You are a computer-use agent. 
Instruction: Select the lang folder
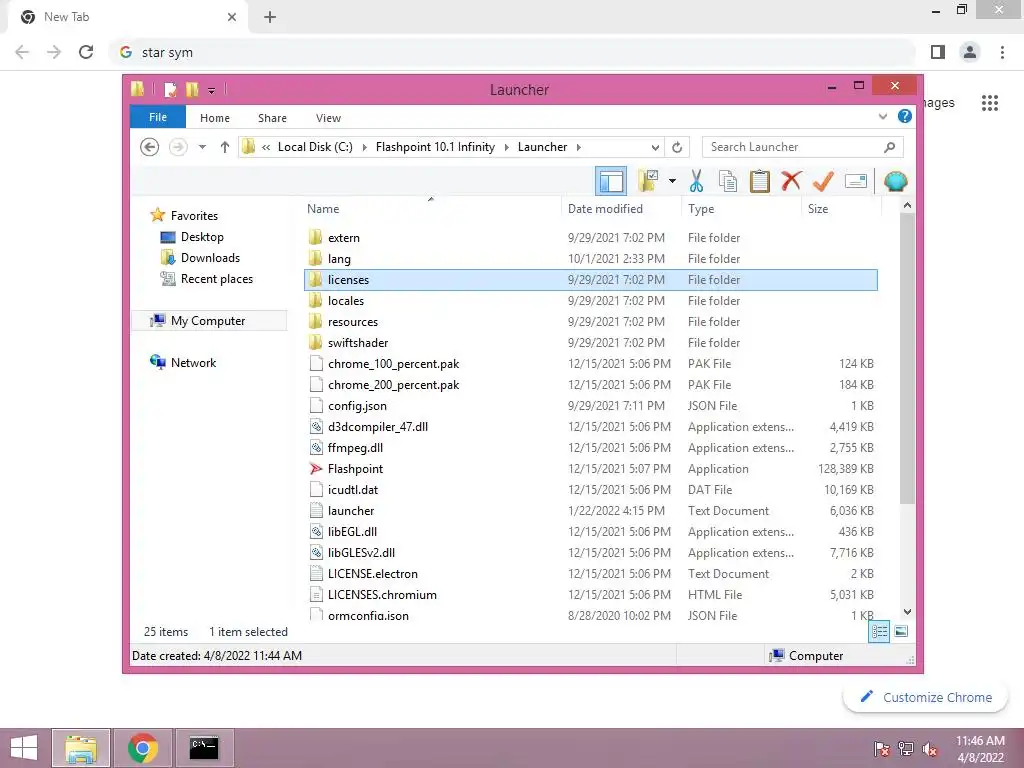[x=590, y=259]
